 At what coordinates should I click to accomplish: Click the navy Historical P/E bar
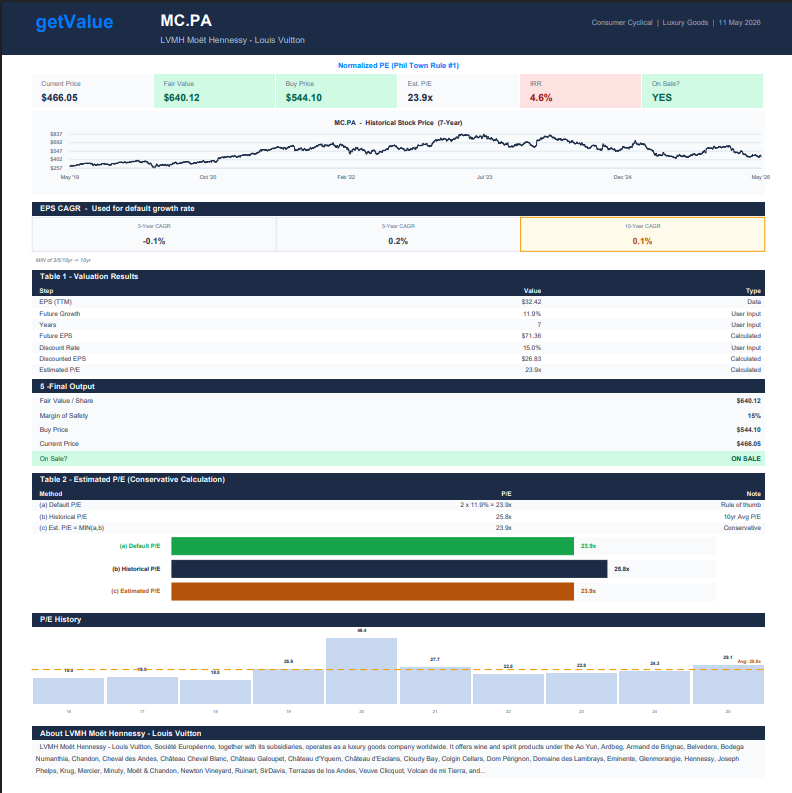pyautogui.click(x=389, y=568)
